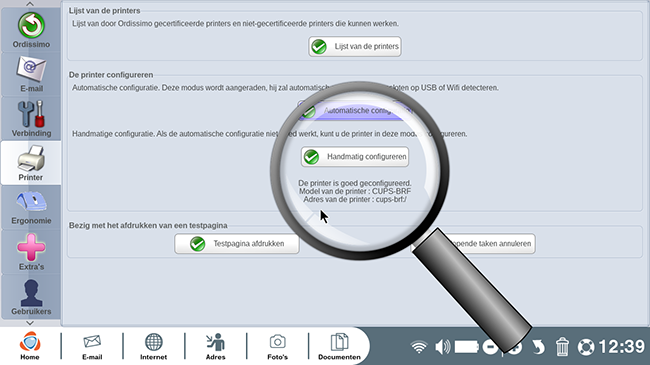Open the trash bin icon

pos(562,347)
